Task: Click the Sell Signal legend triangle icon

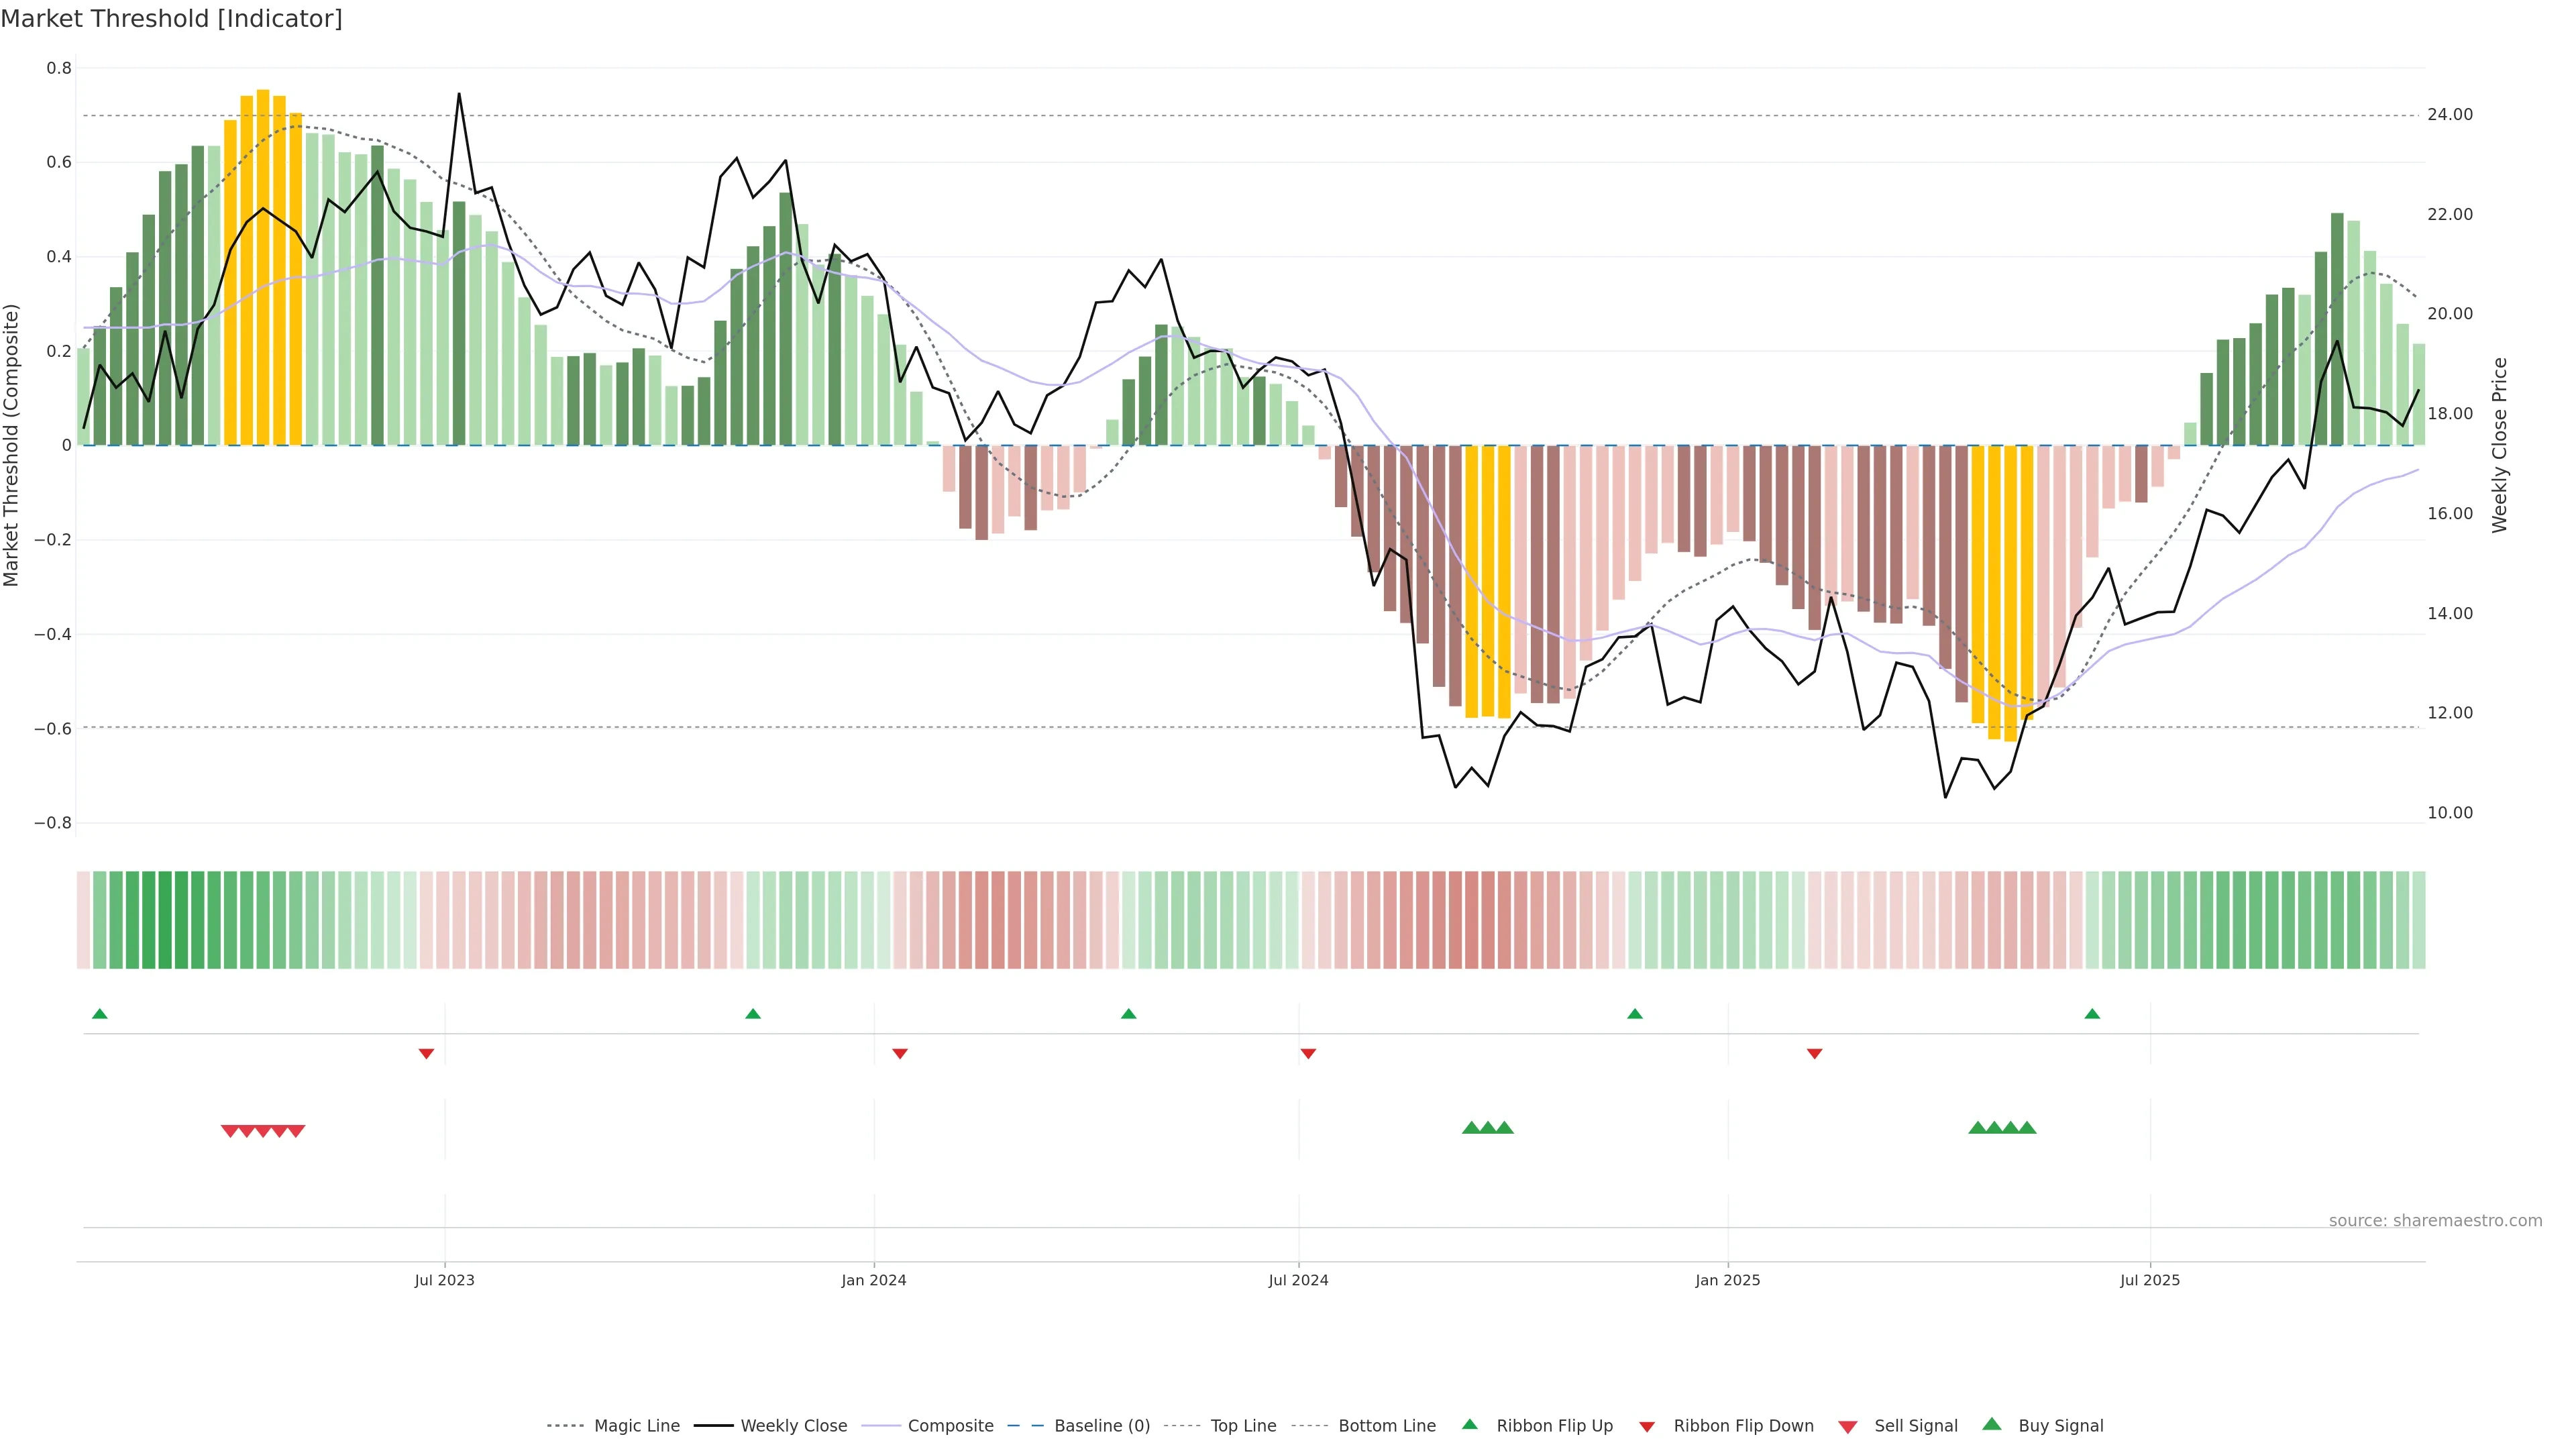Action: pos(1847,1427)
